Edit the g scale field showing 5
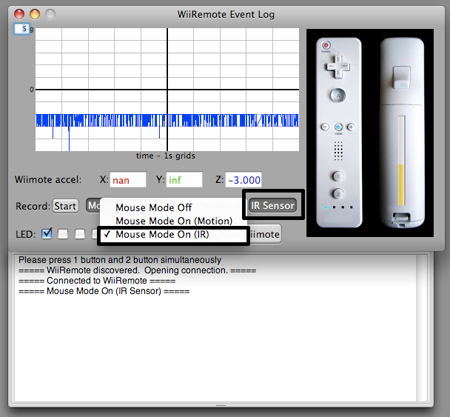450x417 pixels. coord(21,29)
